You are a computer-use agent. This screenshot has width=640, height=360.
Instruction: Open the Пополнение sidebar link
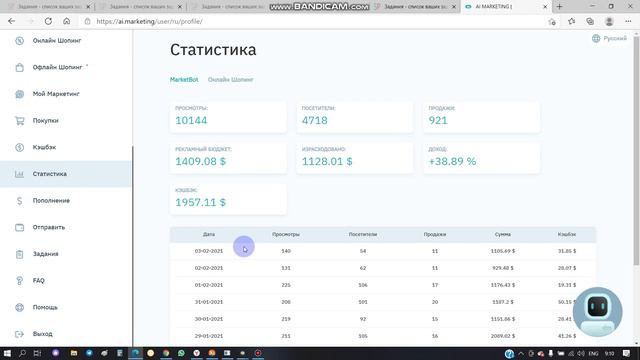[51, 200]
